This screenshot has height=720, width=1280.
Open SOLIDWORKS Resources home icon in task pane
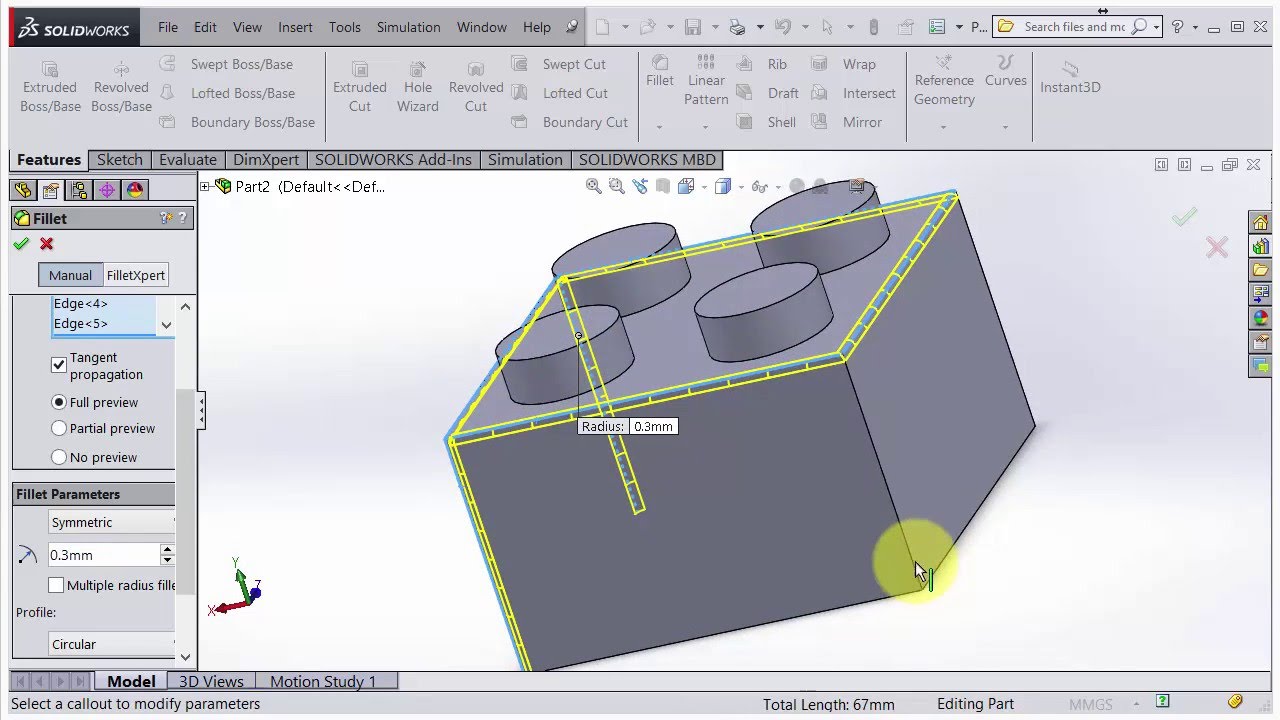tap(1260, 222)
